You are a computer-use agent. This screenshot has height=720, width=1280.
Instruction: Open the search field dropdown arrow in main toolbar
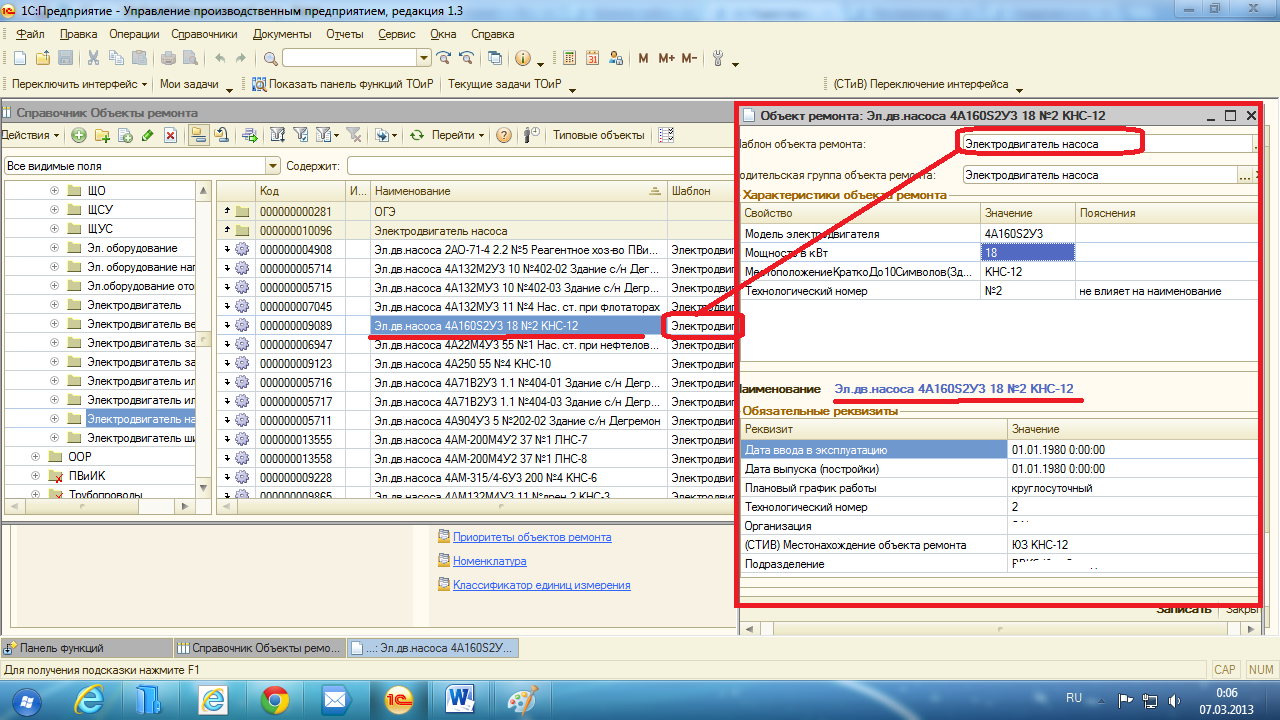(x=423, y=58)
